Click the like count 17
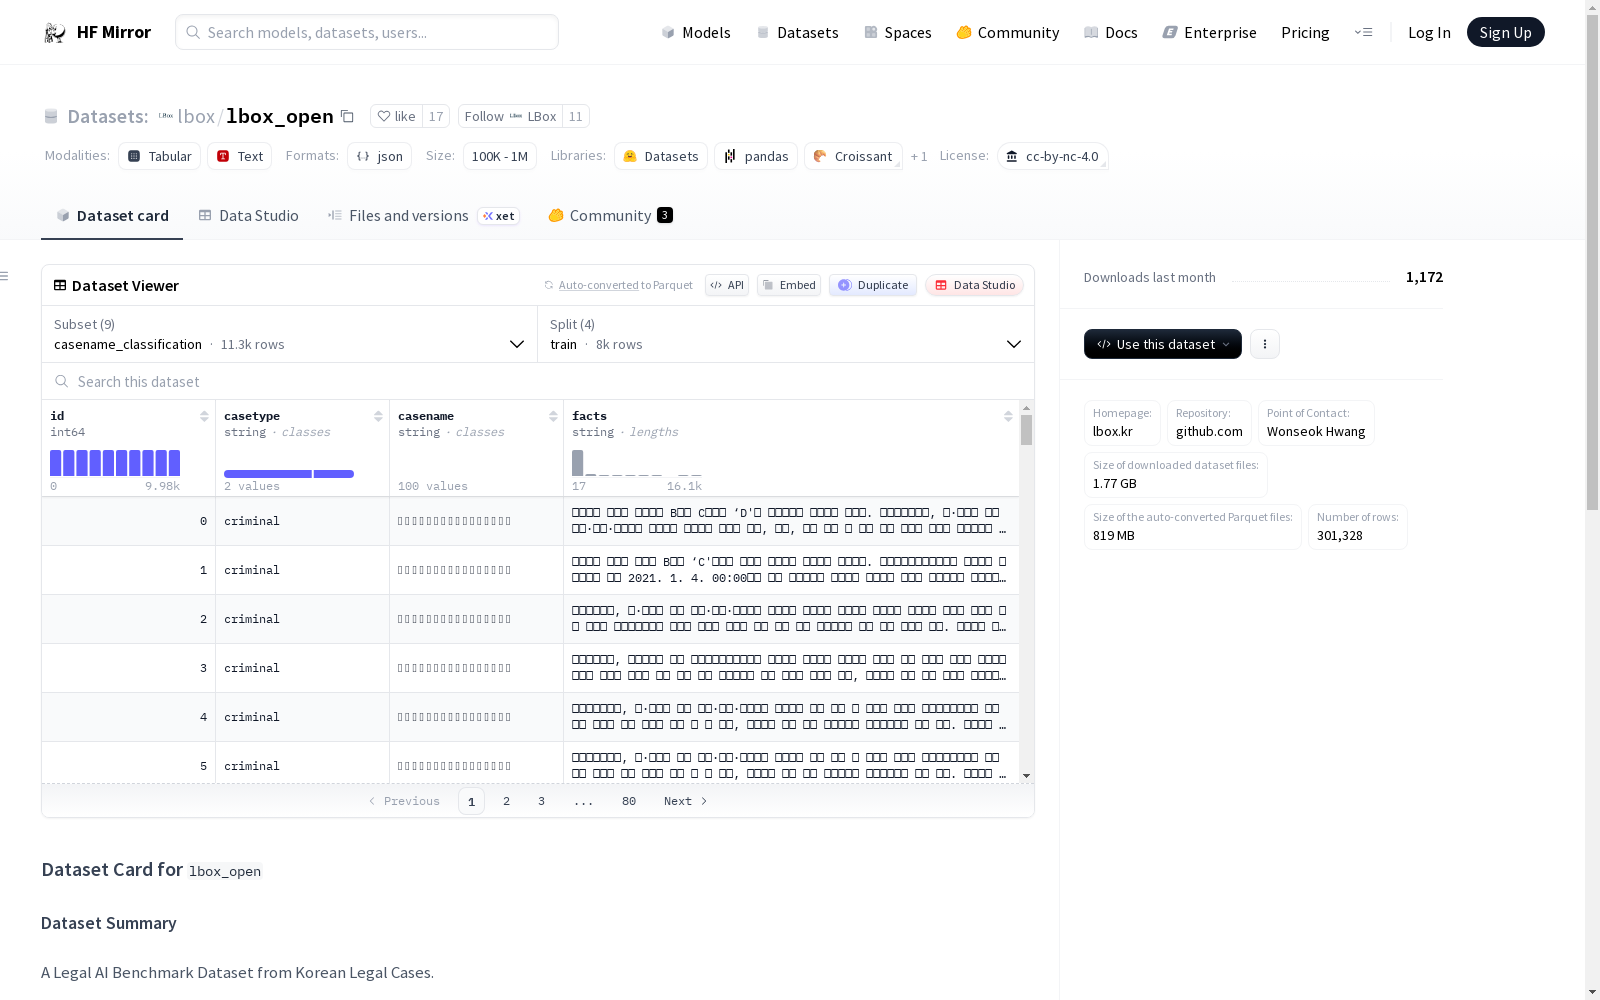 click(x=436, y=116)
